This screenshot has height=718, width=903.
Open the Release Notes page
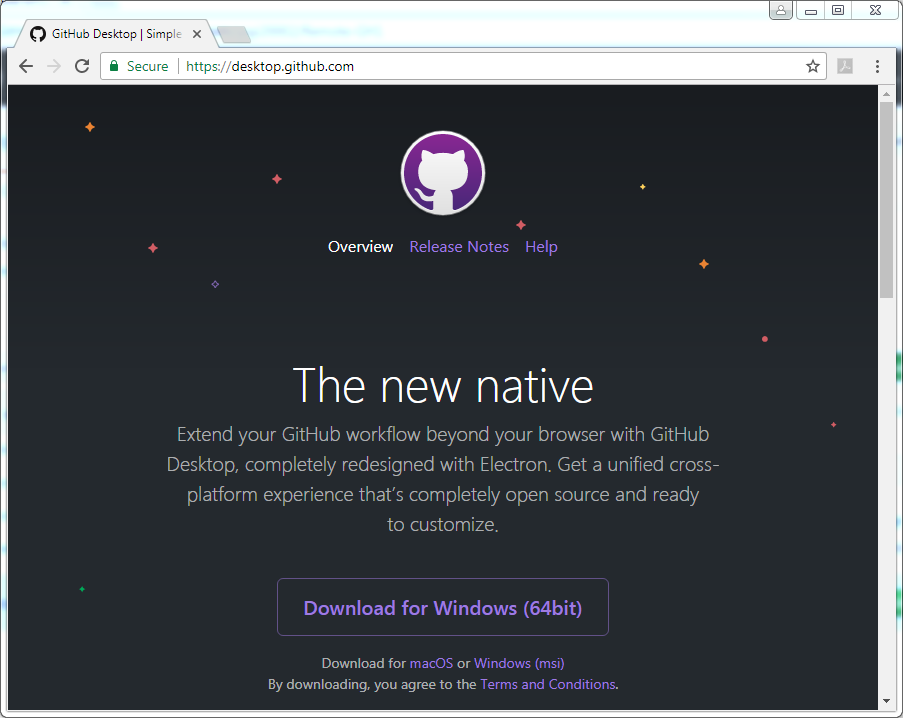pos(459,247)
